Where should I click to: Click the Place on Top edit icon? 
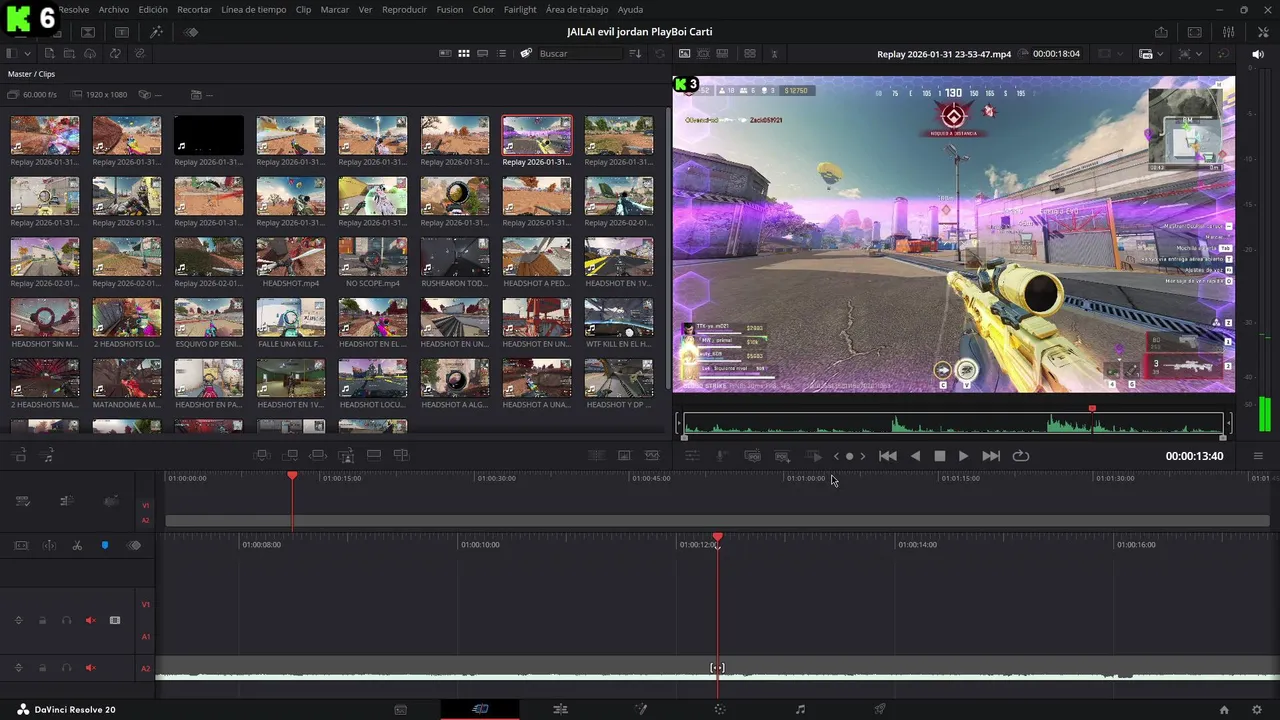(x=374, y=455)
